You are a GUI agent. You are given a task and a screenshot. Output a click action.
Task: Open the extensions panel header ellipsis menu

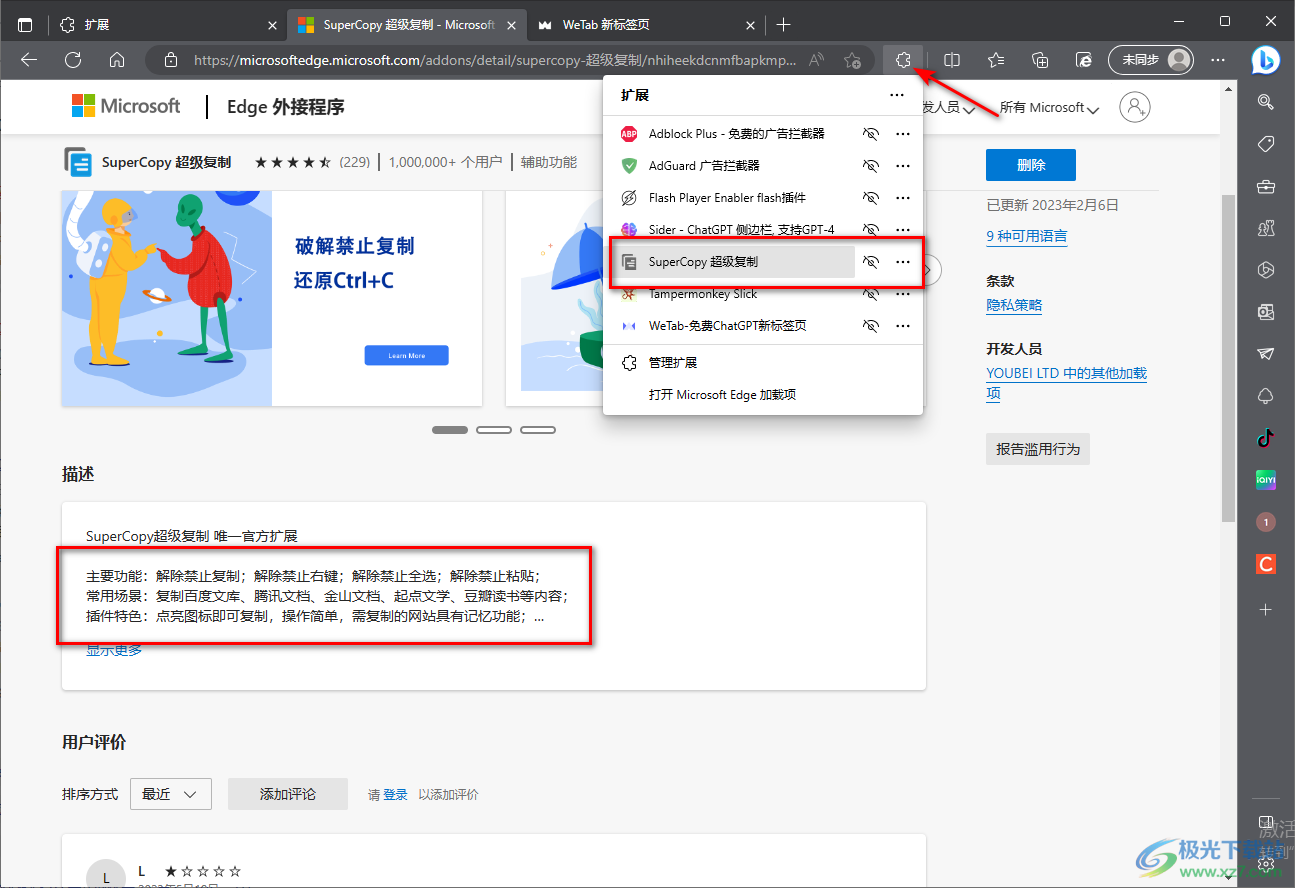point(896,95)
